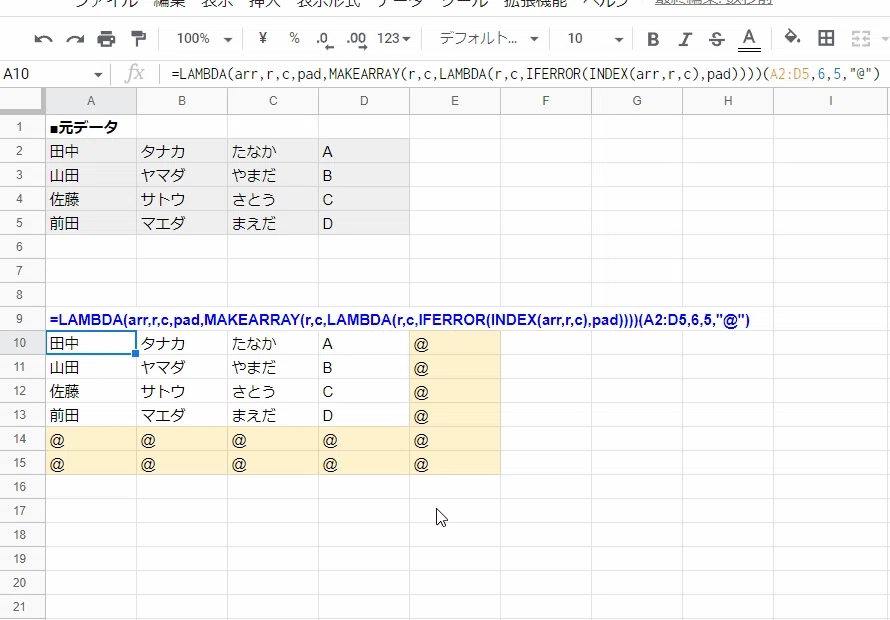Select cell D14 containing @
Image resolution: width=890 pixels, height=620 pixels.
tap(364, 439)
